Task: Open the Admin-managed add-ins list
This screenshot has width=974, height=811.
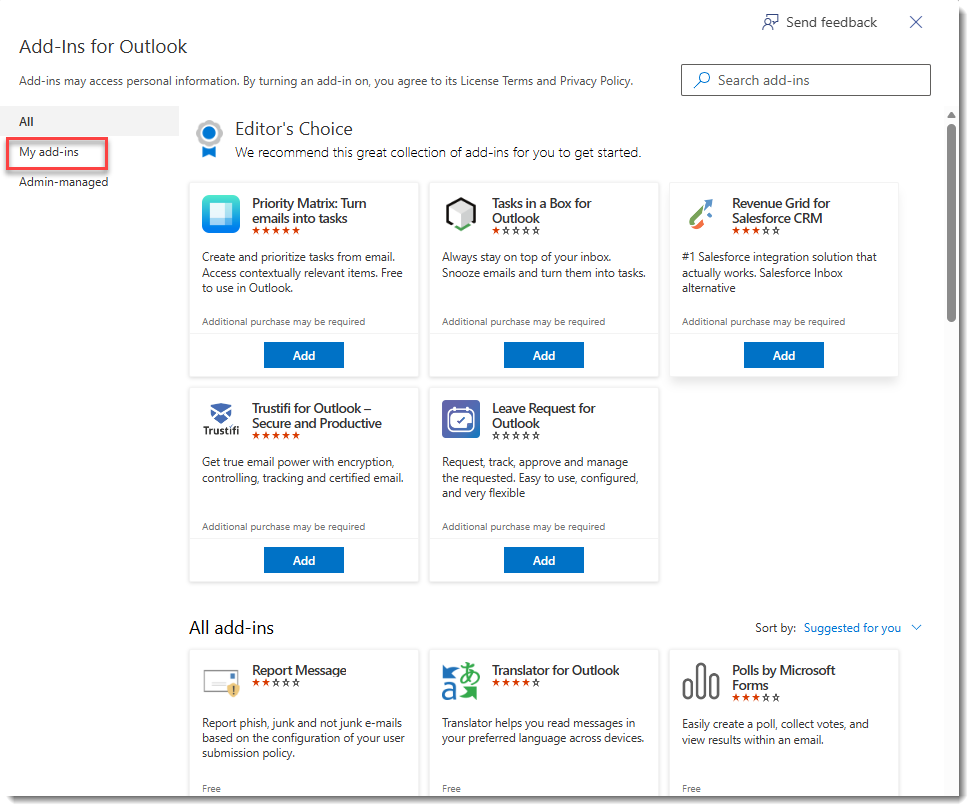Action: 64,182
